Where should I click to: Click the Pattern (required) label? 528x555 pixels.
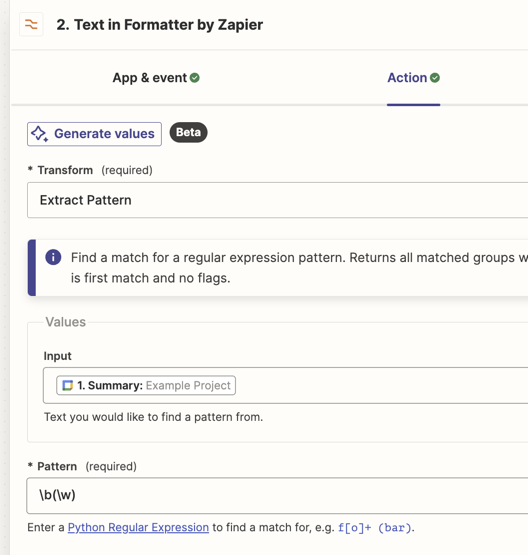tap(82, 466)
